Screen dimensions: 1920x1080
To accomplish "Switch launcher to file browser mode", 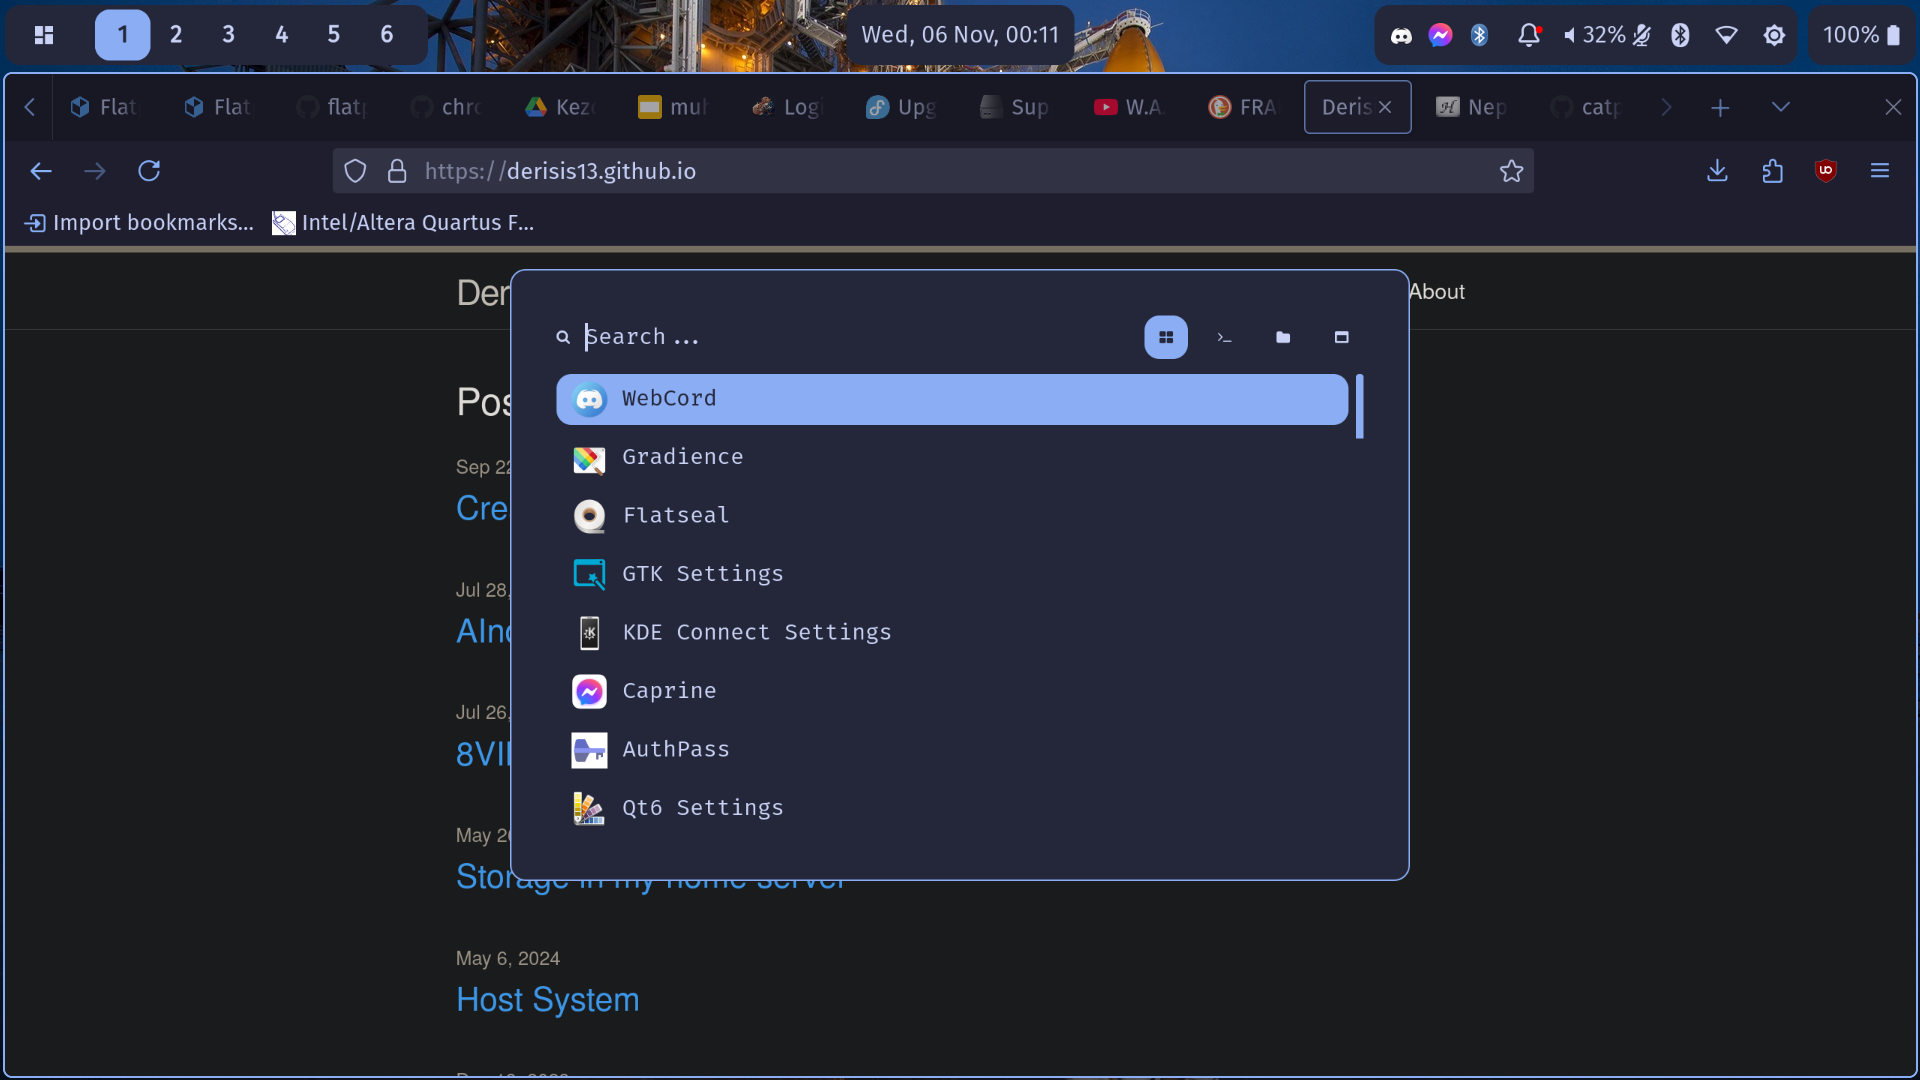I will coord(1283,338).
